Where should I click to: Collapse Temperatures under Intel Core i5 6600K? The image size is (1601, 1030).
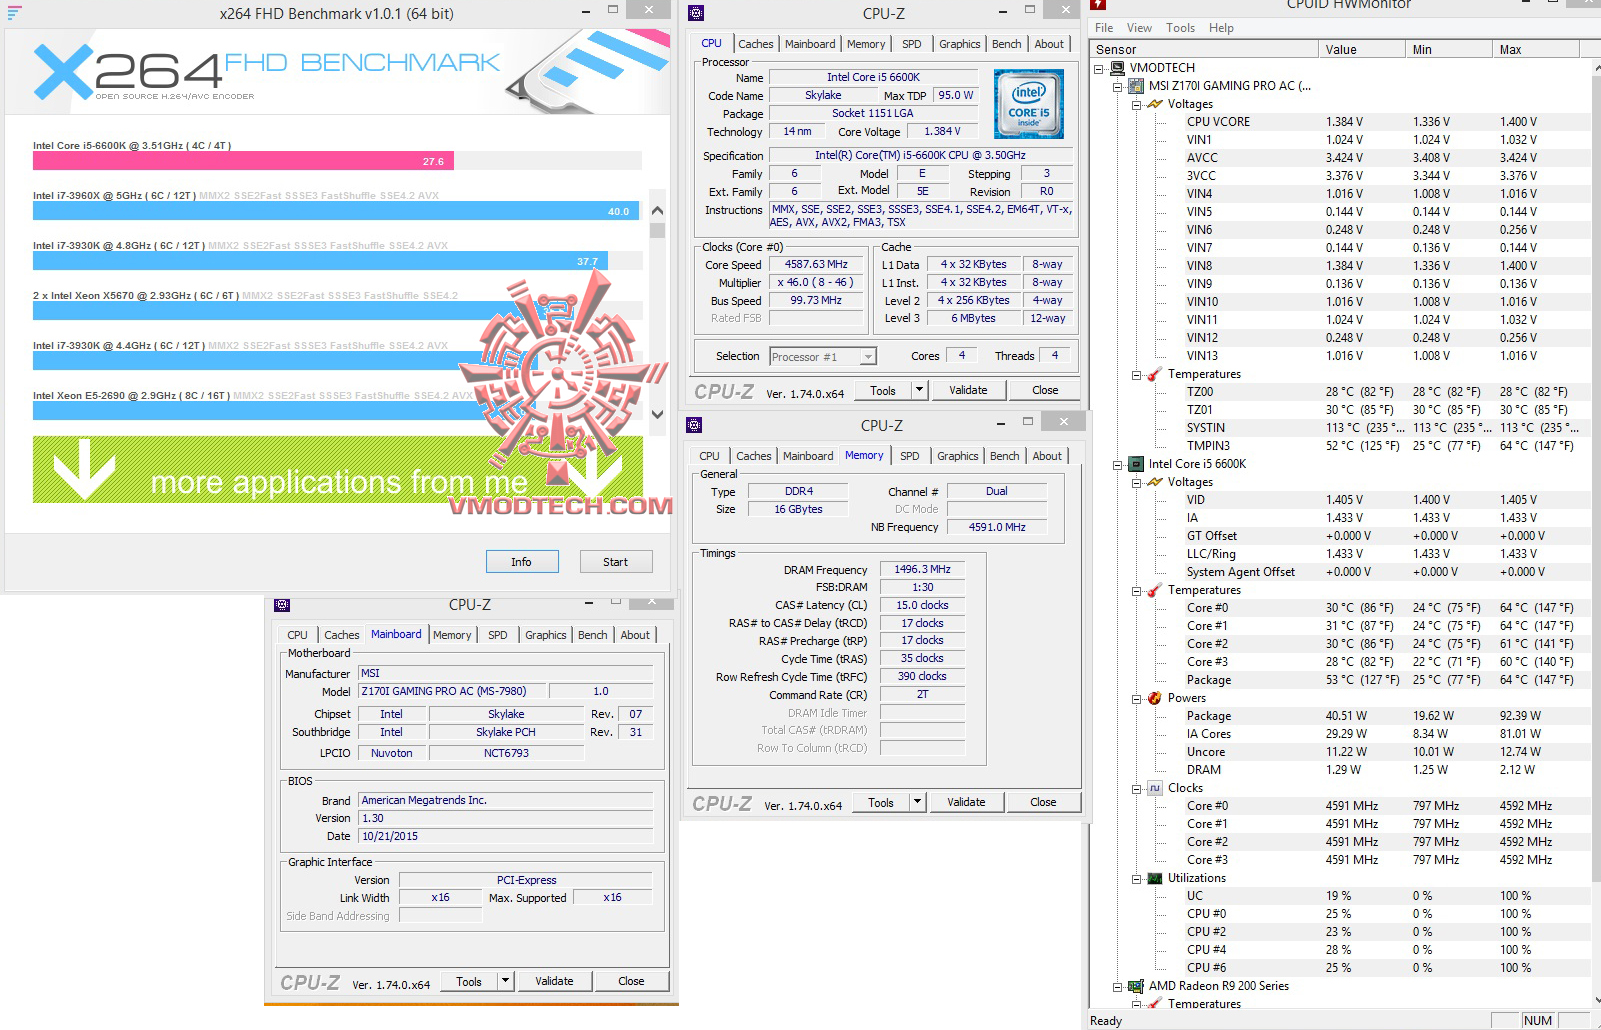coord(1137,591)
